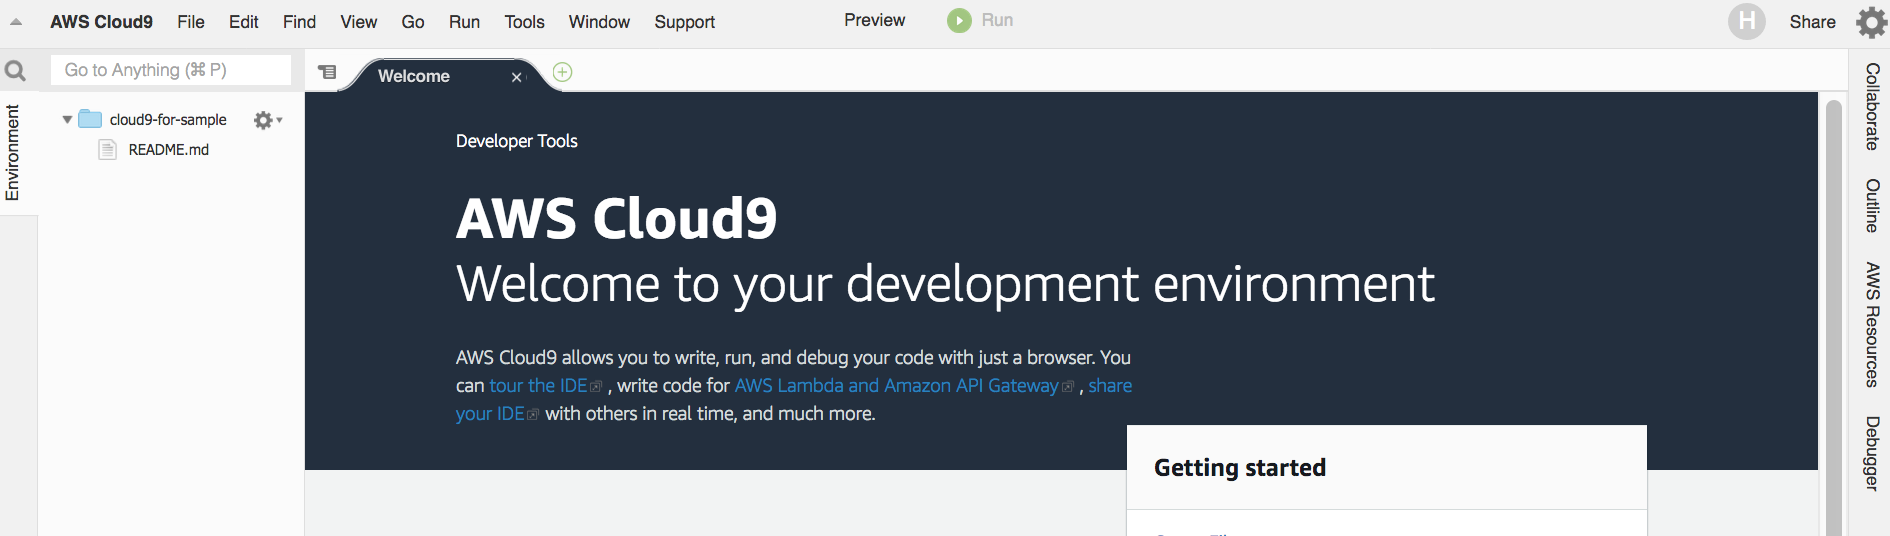Viewport: 1890px width, 536px height.
Task: Click the Share button
Action: coord(1812,21)
